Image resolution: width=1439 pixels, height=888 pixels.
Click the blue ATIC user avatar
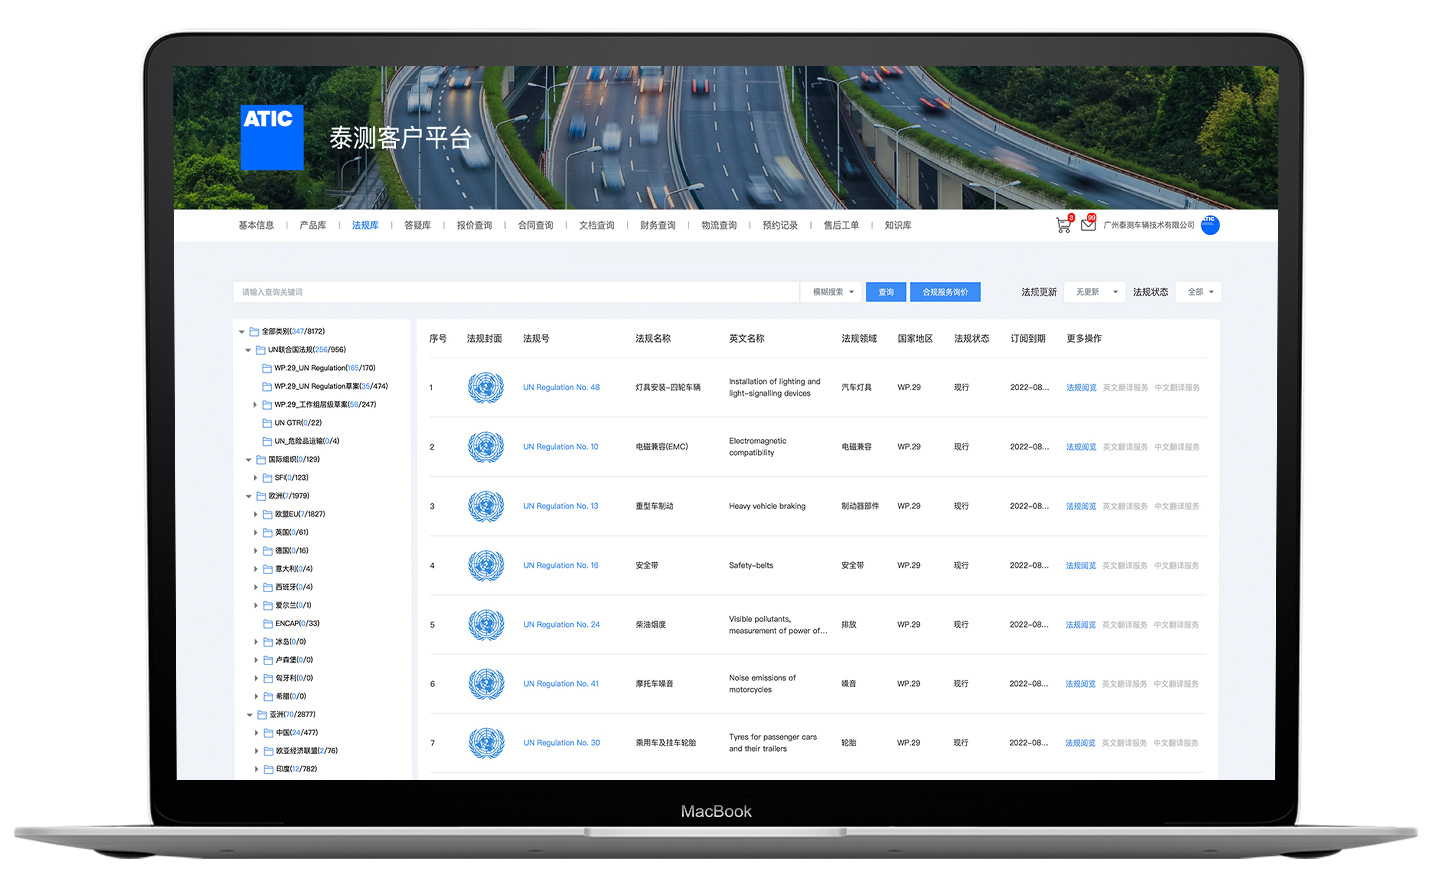1209,225
